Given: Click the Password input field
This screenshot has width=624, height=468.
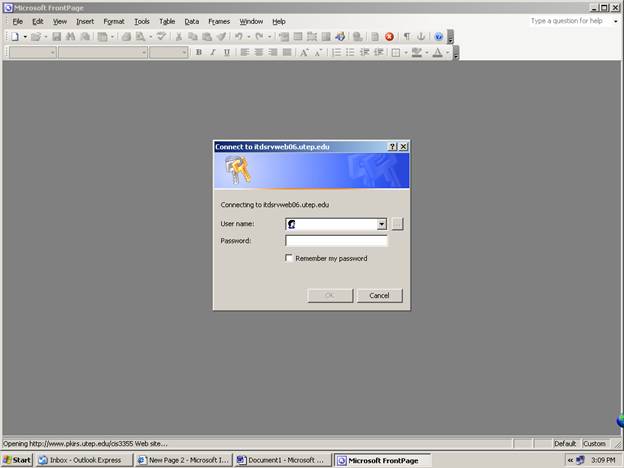Looking at the screenshot, I should 336,241.
